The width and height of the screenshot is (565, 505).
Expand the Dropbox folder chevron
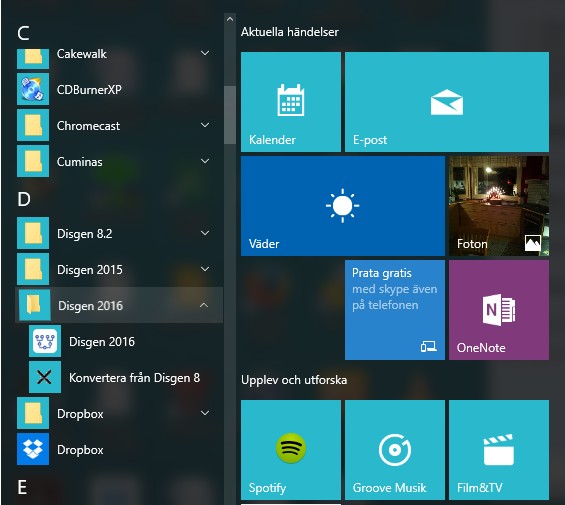tap(205, 413)
